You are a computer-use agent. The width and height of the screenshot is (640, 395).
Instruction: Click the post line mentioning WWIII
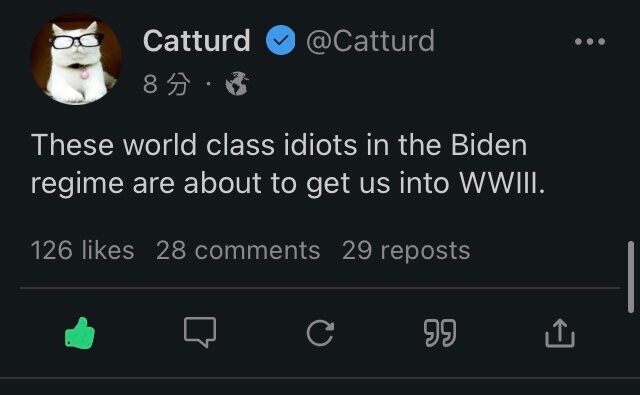click(x=288, y=183)
